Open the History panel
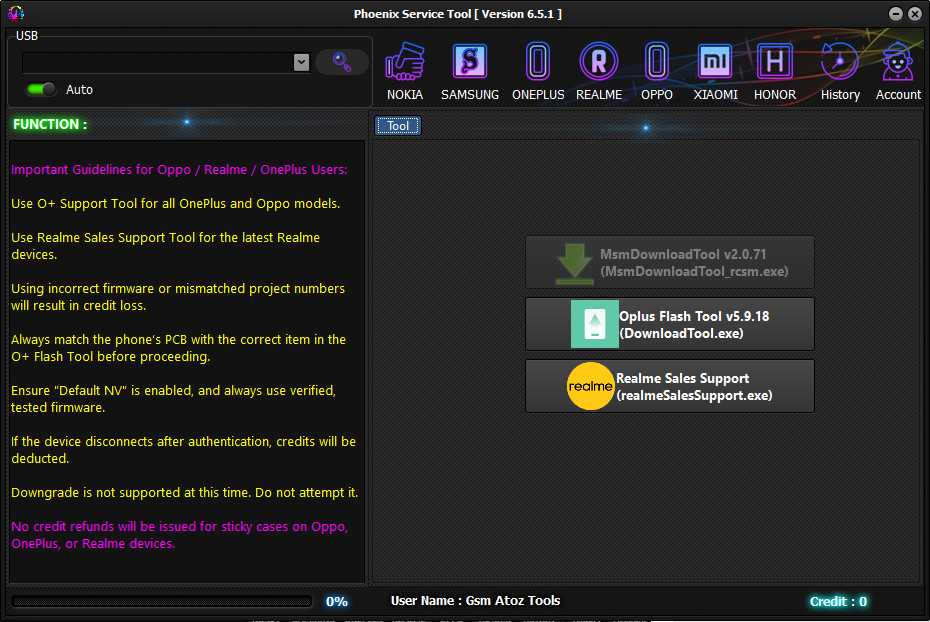Viewport: 930px width, 622px height. tap(839, 65)
